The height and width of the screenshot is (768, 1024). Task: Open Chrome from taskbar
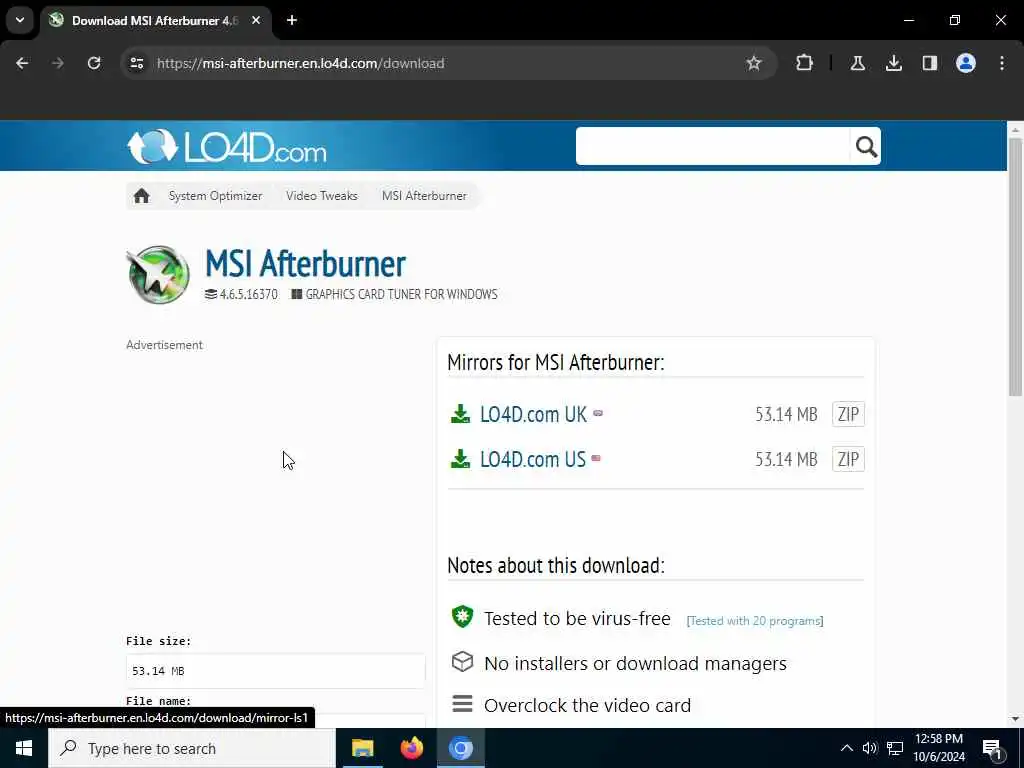[460, 748]
